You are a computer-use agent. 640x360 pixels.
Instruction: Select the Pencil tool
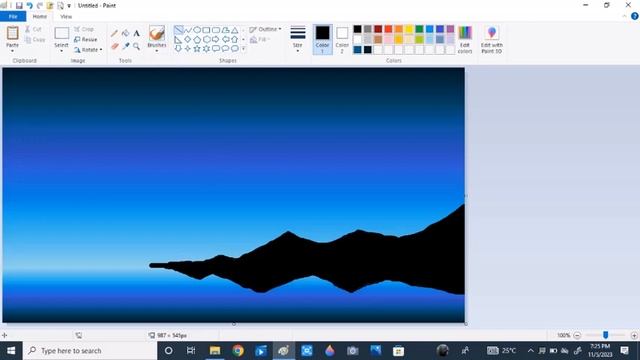pyautogui.click(x=114, y=33)
